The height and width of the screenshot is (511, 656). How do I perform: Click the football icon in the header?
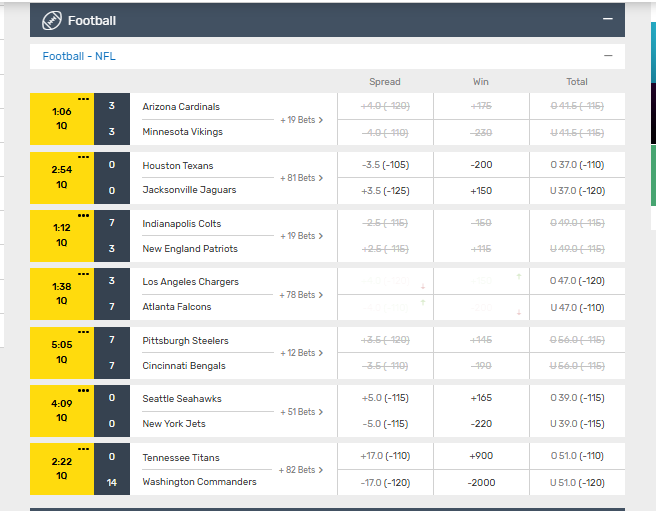[52, 20]
